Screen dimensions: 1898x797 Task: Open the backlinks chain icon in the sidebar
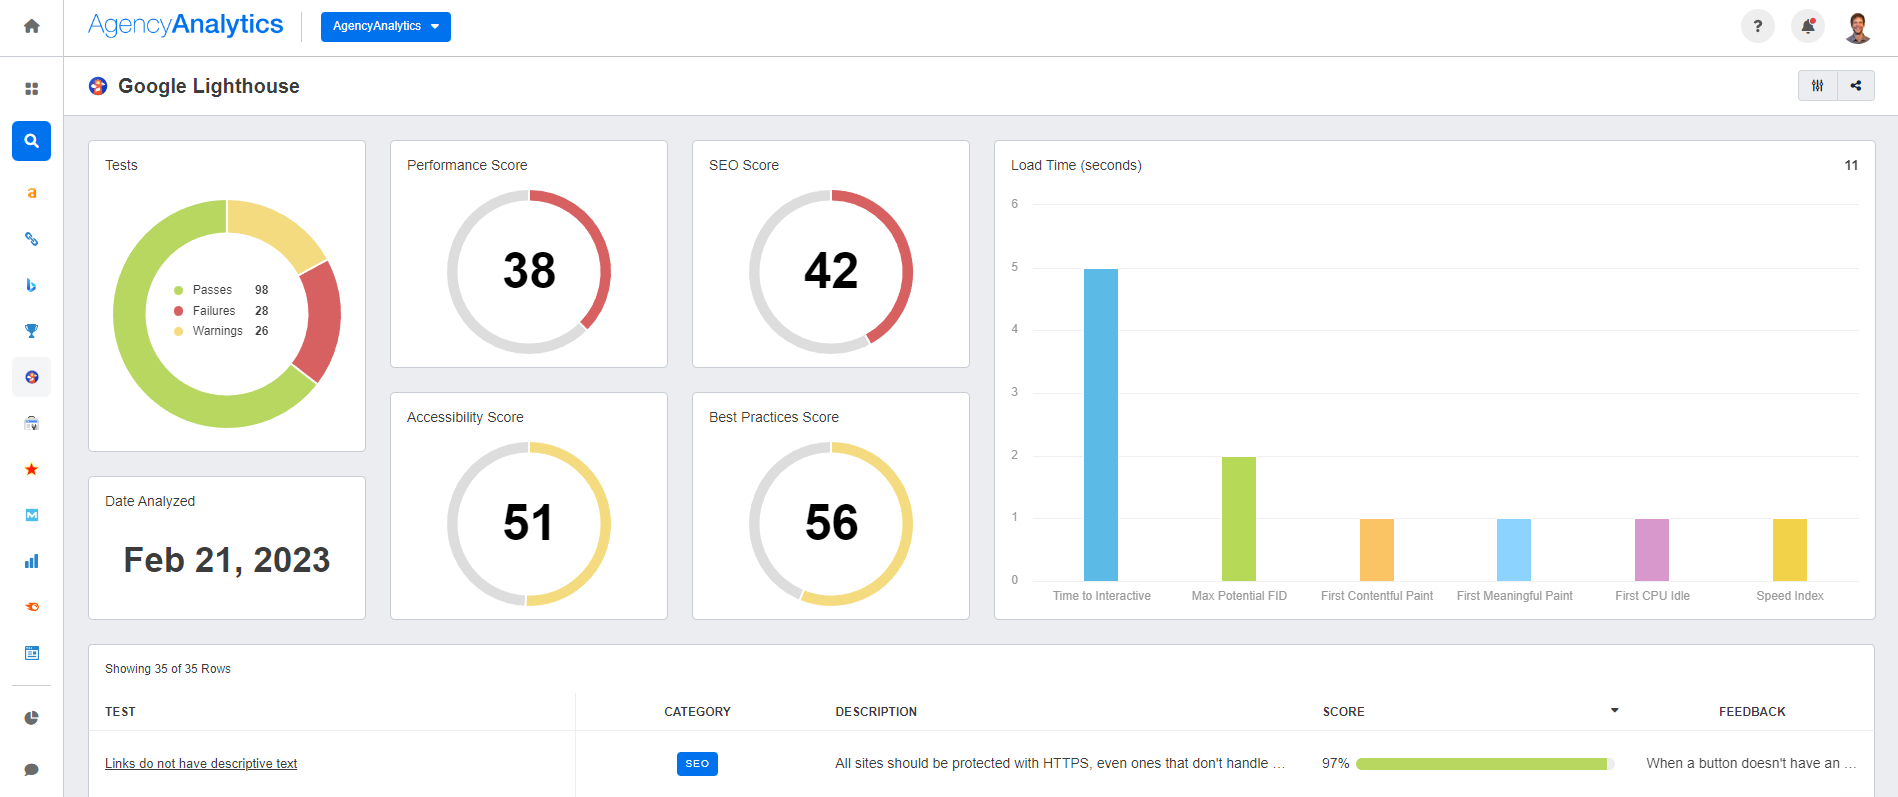[x=32, y=239]
